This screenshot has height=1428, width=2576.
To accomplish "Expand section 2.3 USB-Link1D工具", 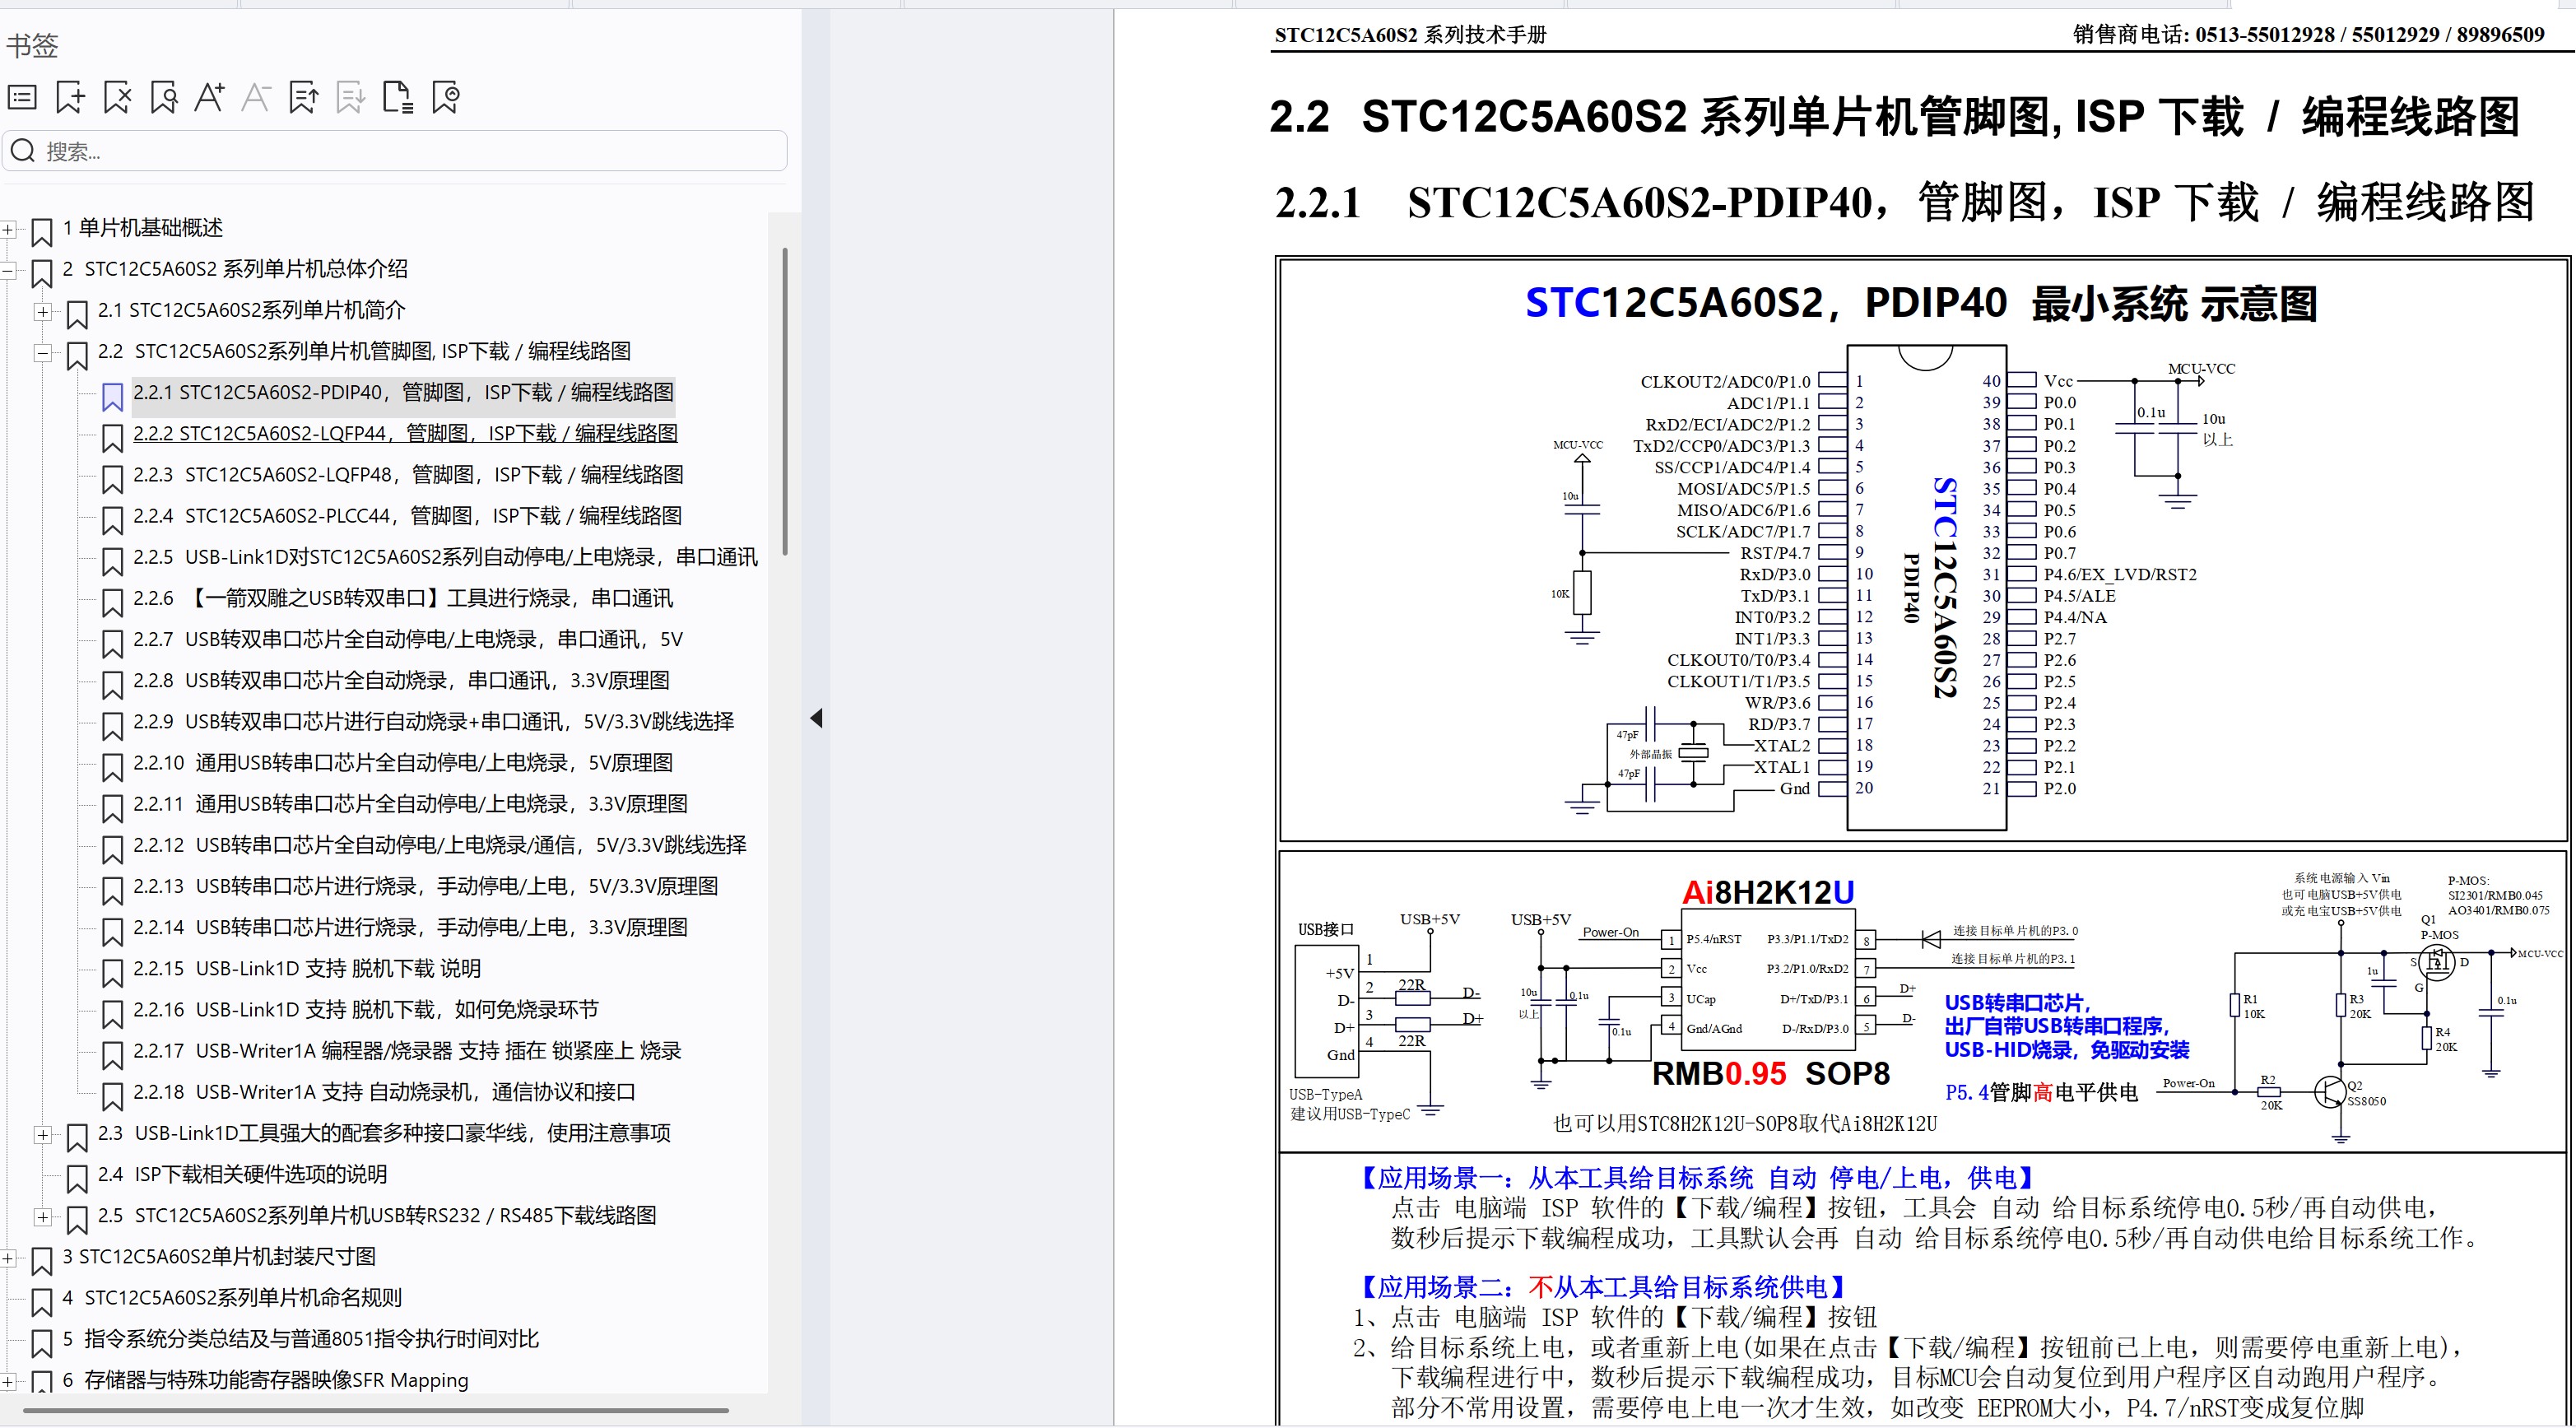I will coord(43,1135).
